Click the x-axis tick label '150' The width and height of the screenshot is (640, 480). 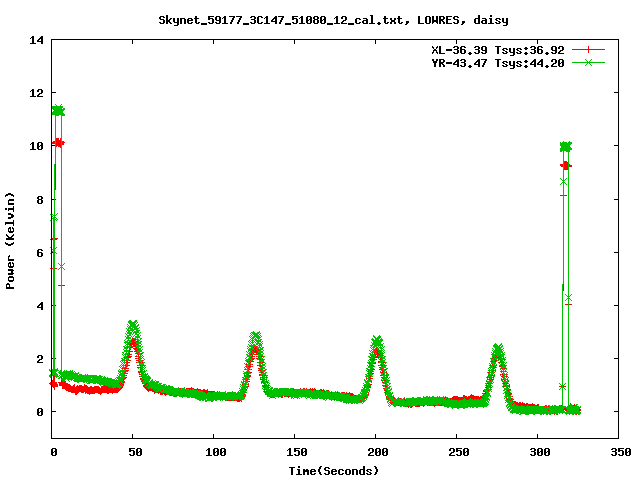(296, 452)
